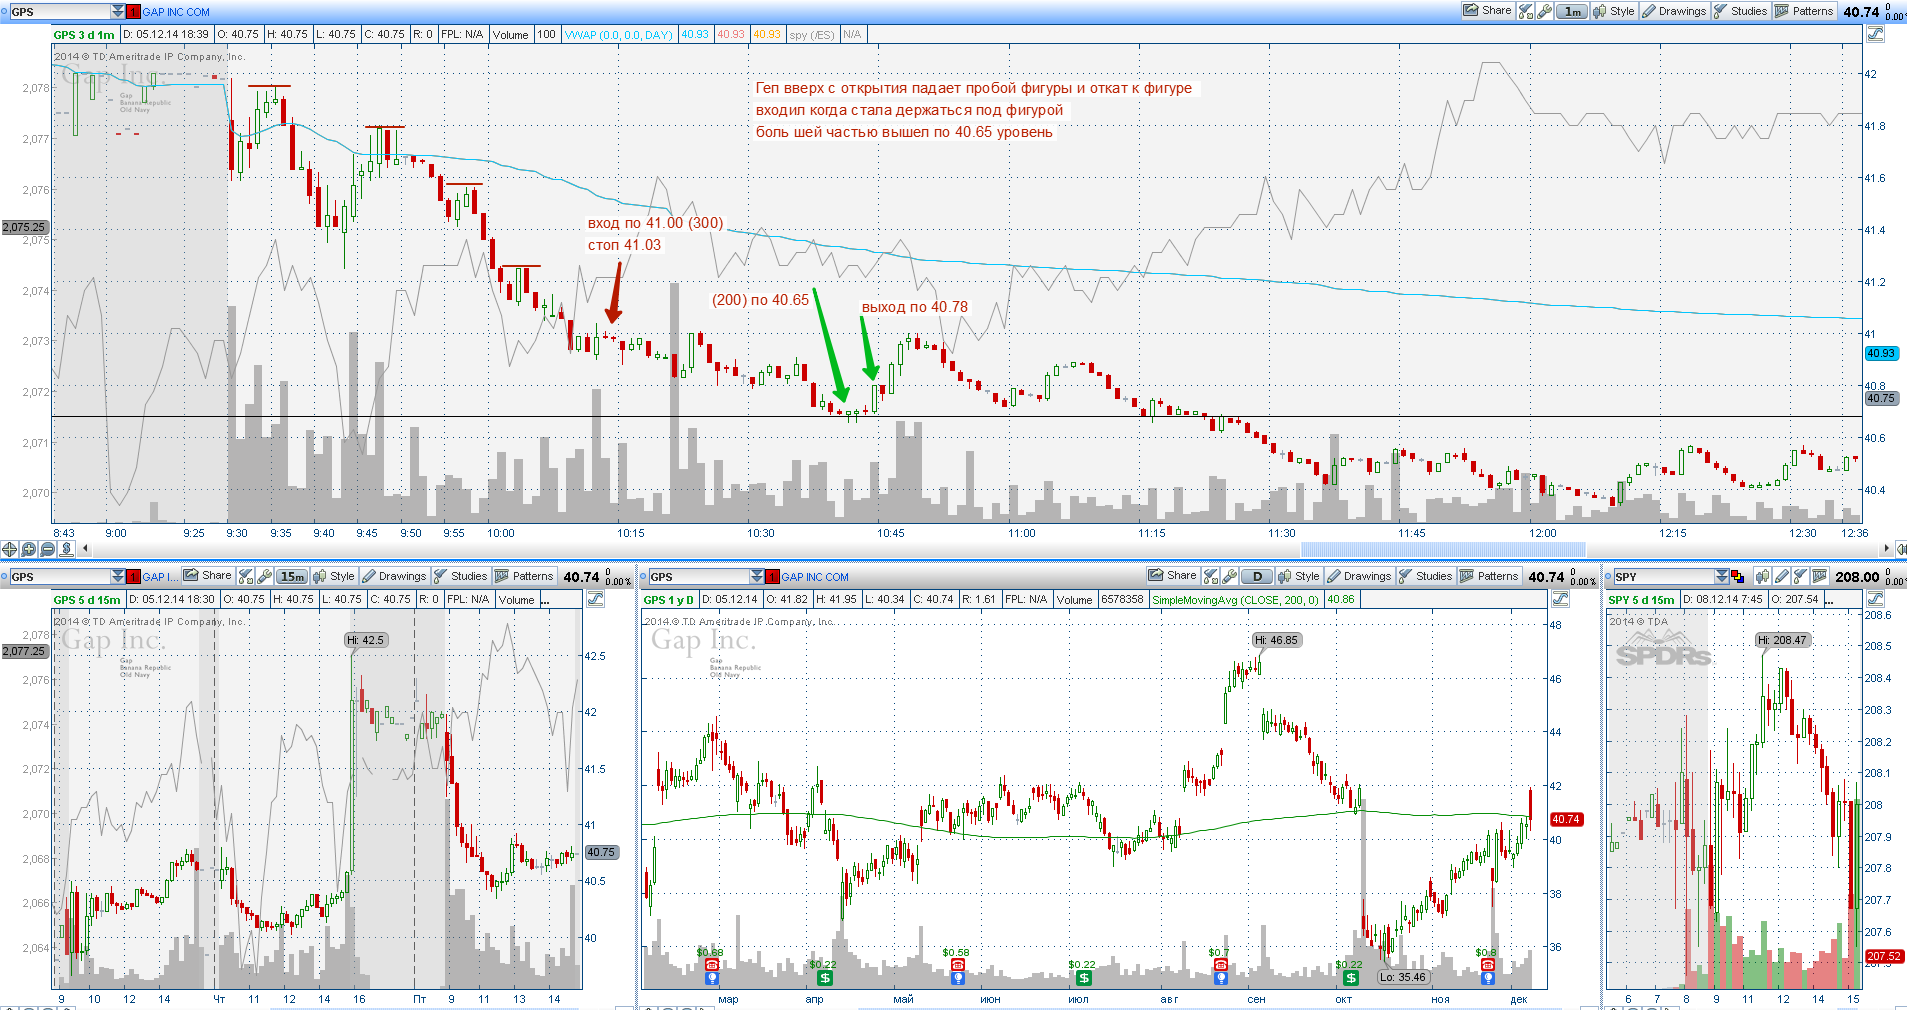Viewport: 1907px width, 1010px height.
Task: Click the VWAP study label in header
Action: [618, 35]
